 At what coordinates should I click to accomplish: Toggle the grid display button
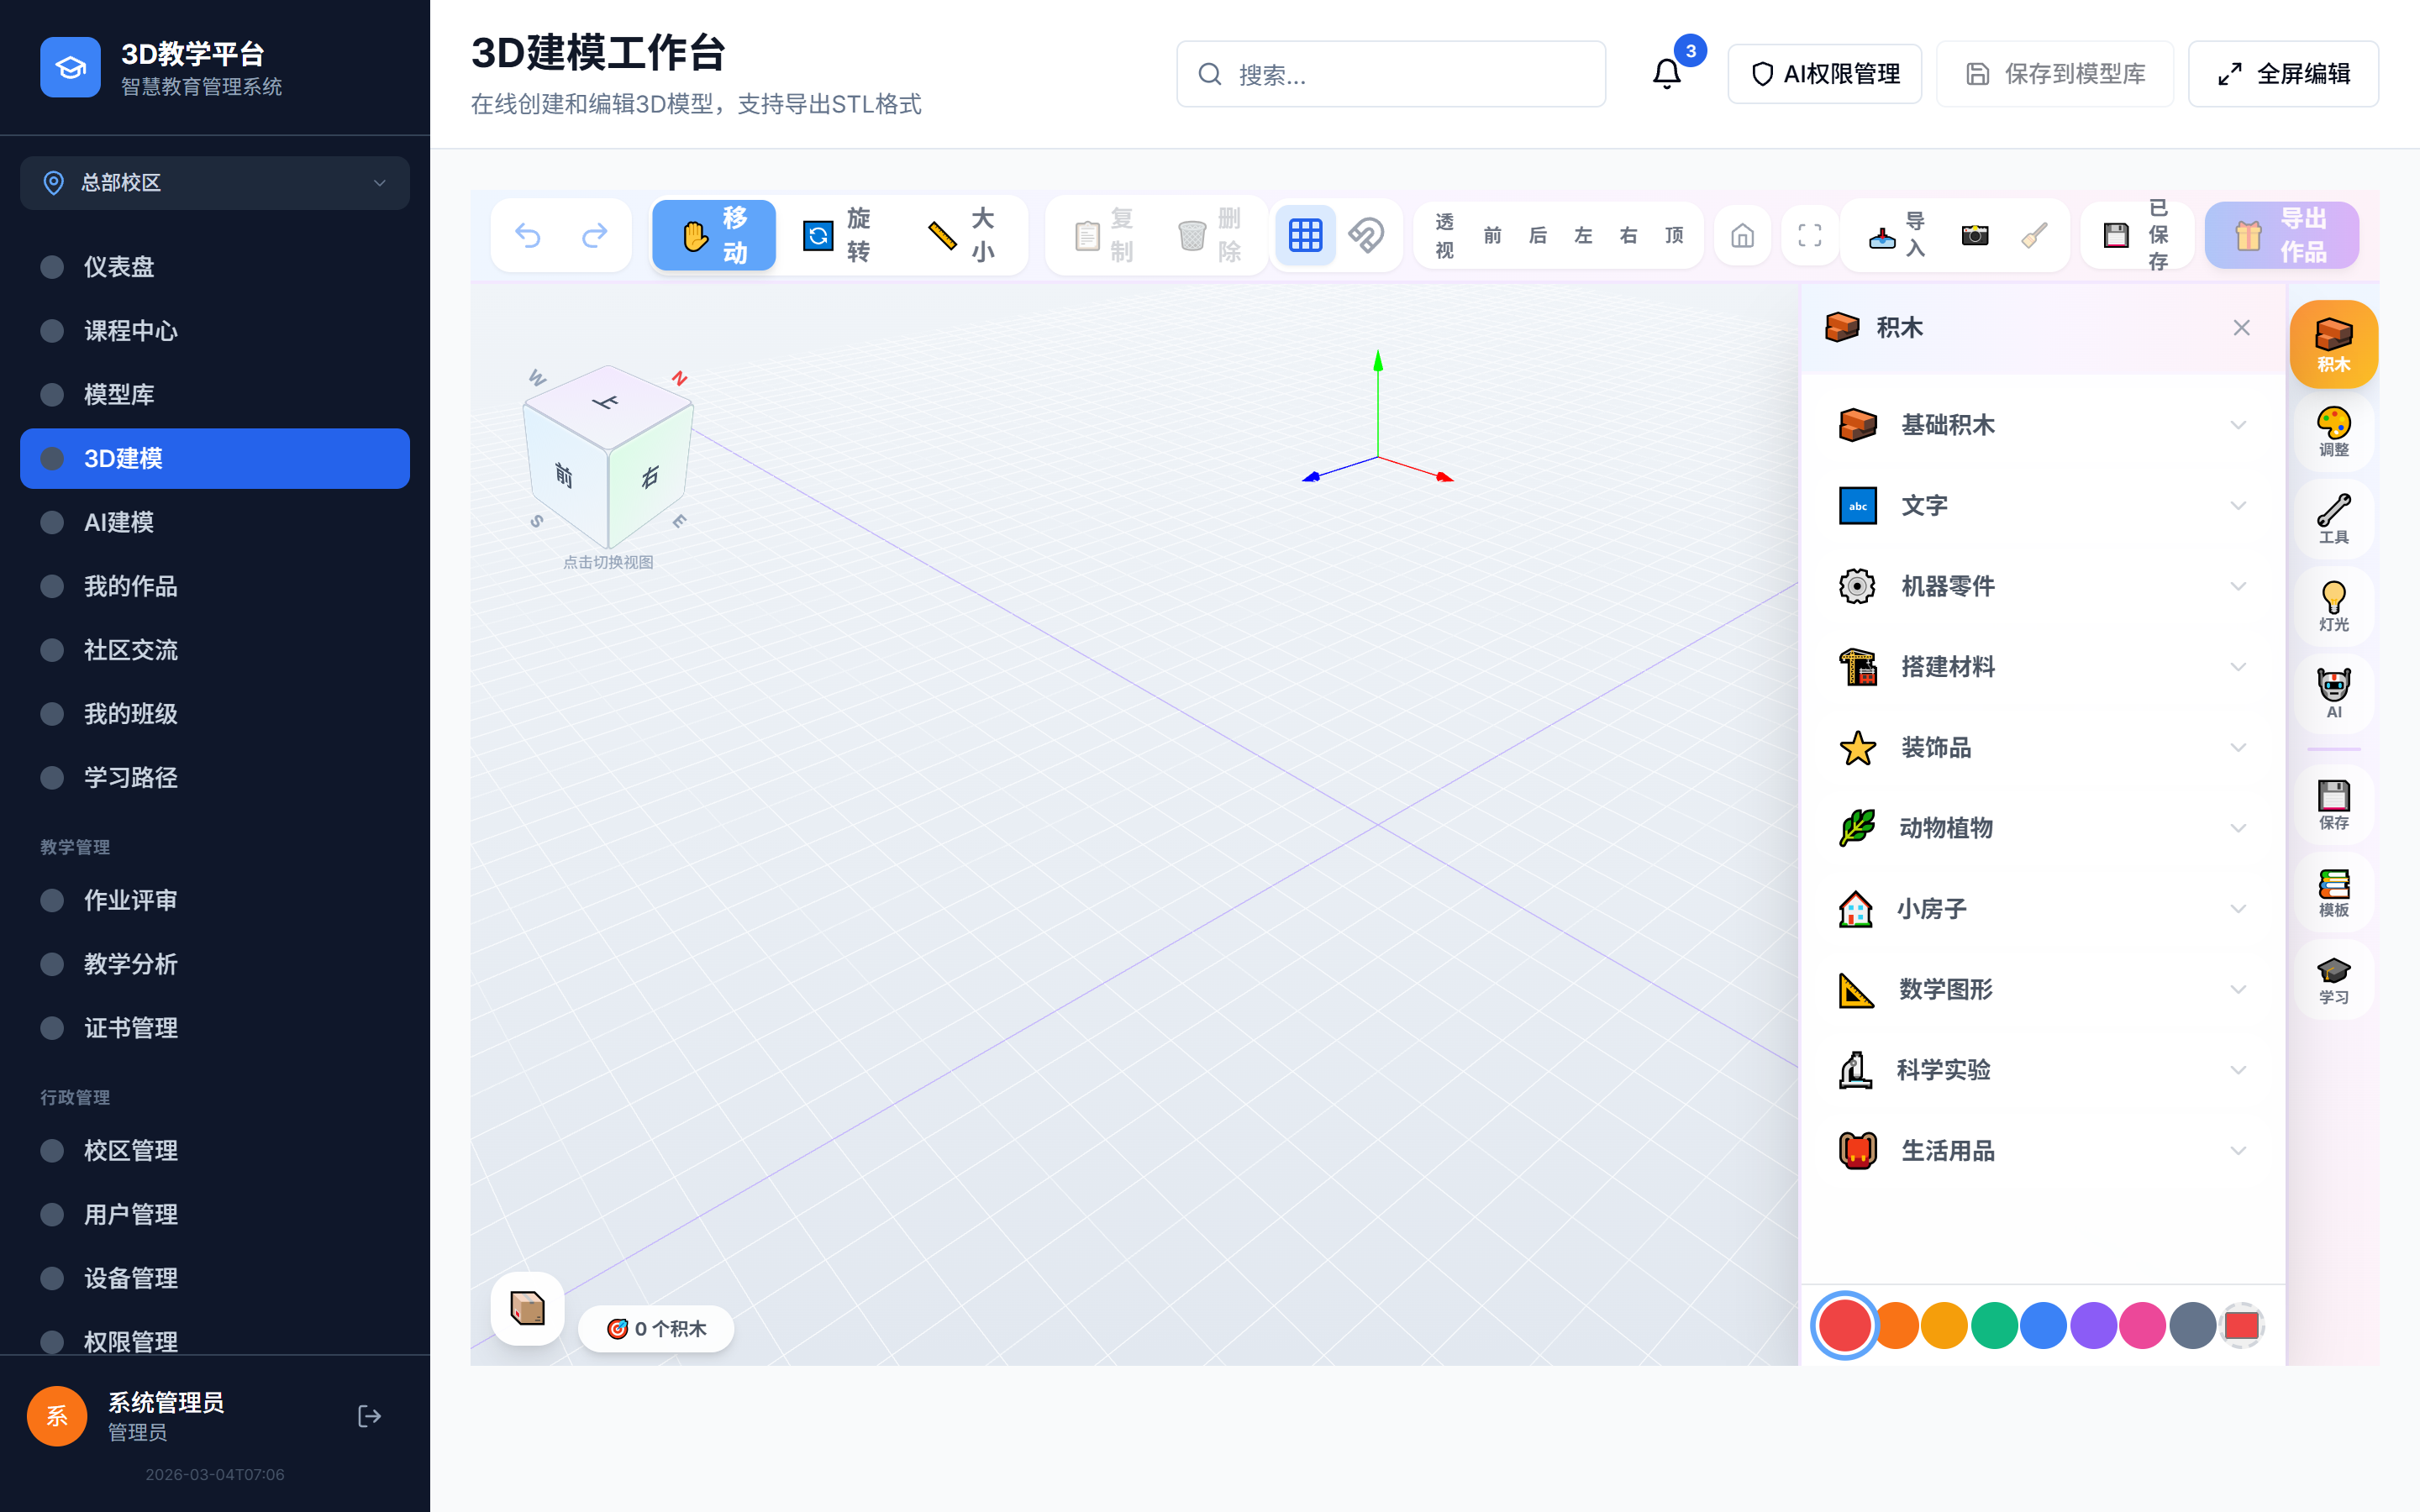click(1305, 235)
